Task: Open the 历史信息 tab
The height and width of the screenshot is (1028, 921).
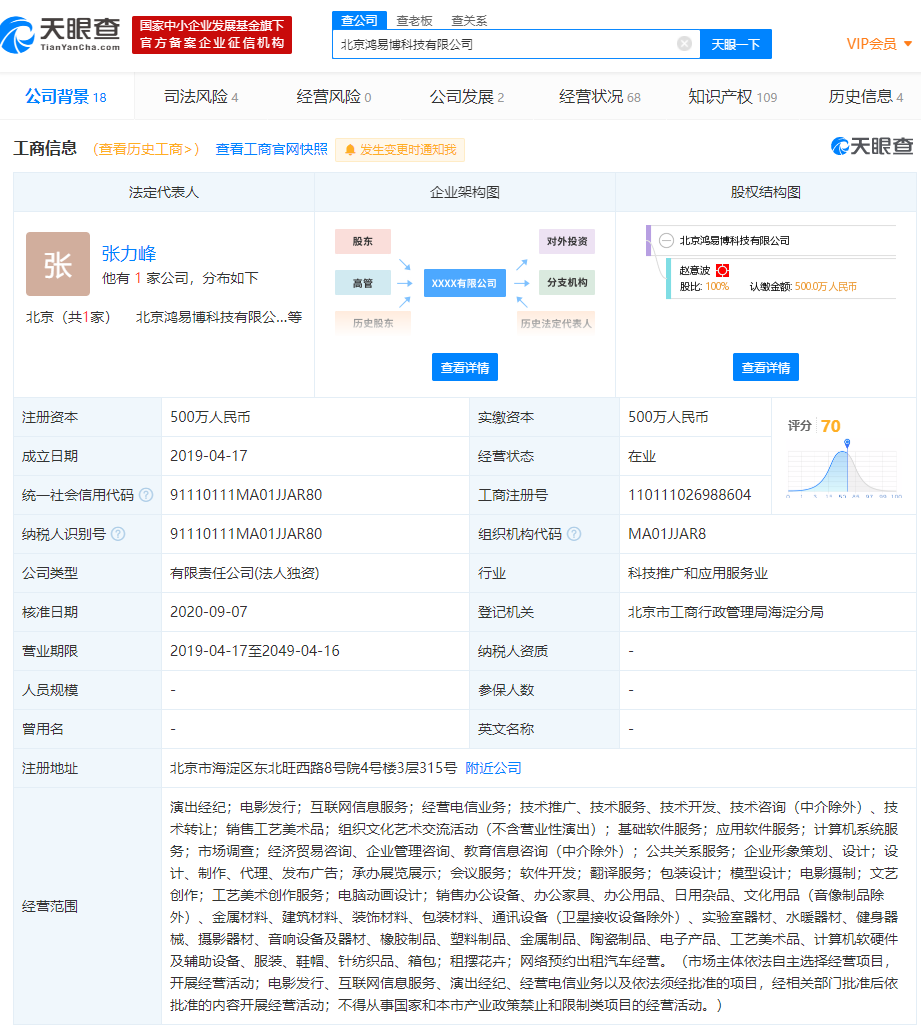Action: [865, 97]
